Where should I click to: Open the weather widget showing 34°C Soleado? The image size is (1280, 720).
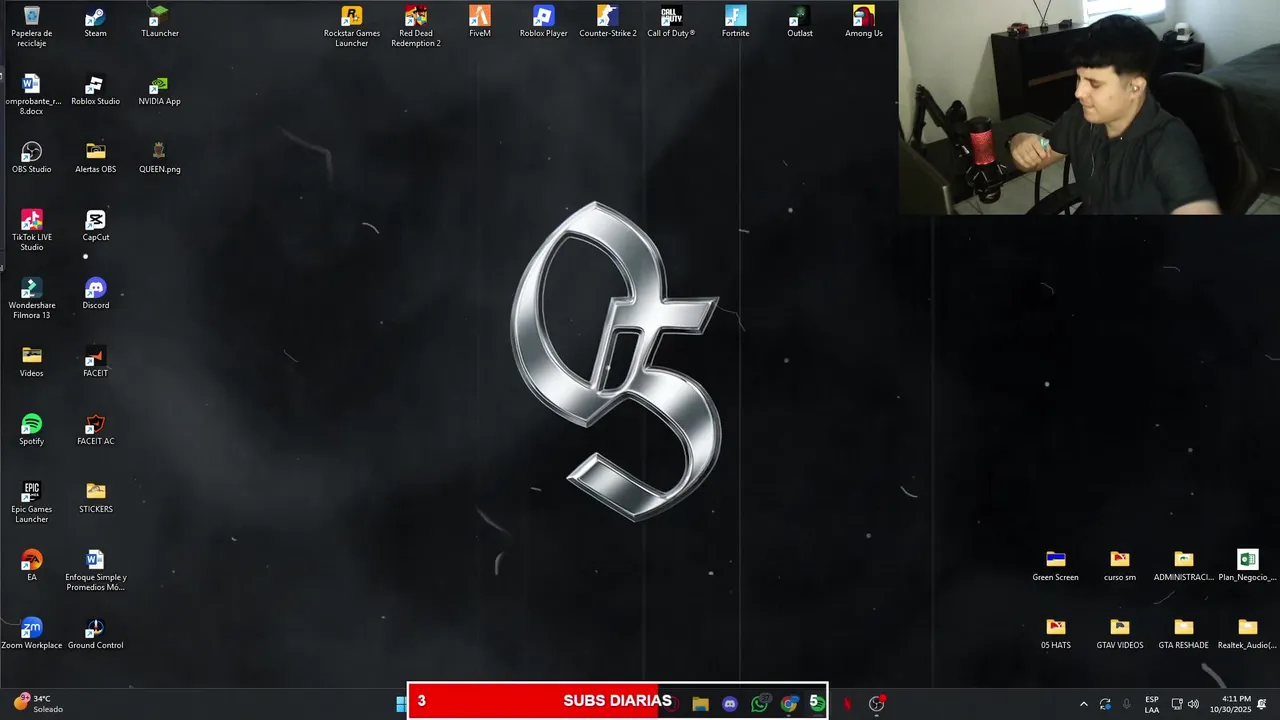(x=38, y=704)
